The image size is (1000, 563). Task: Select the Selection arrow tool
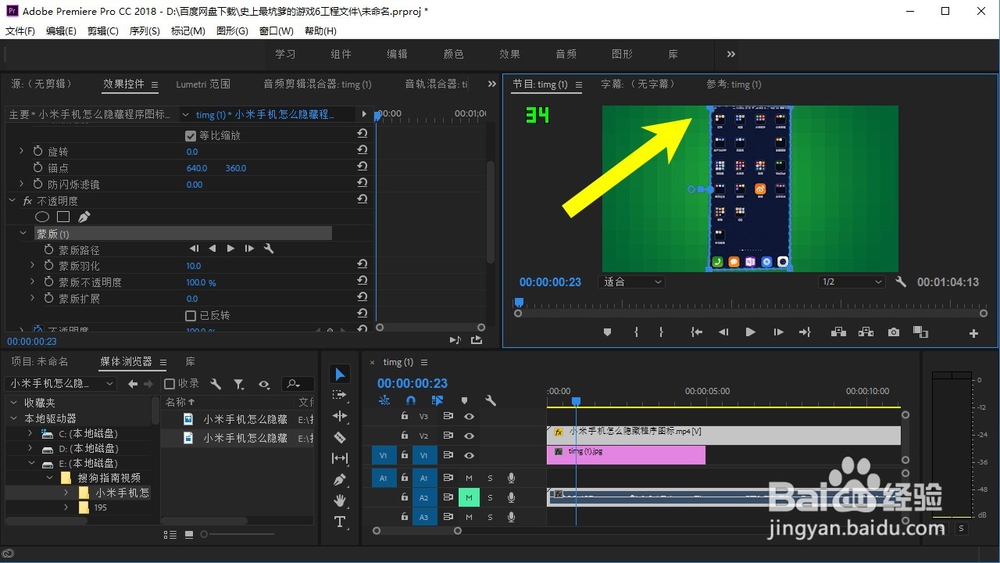(x=340, y=374)
